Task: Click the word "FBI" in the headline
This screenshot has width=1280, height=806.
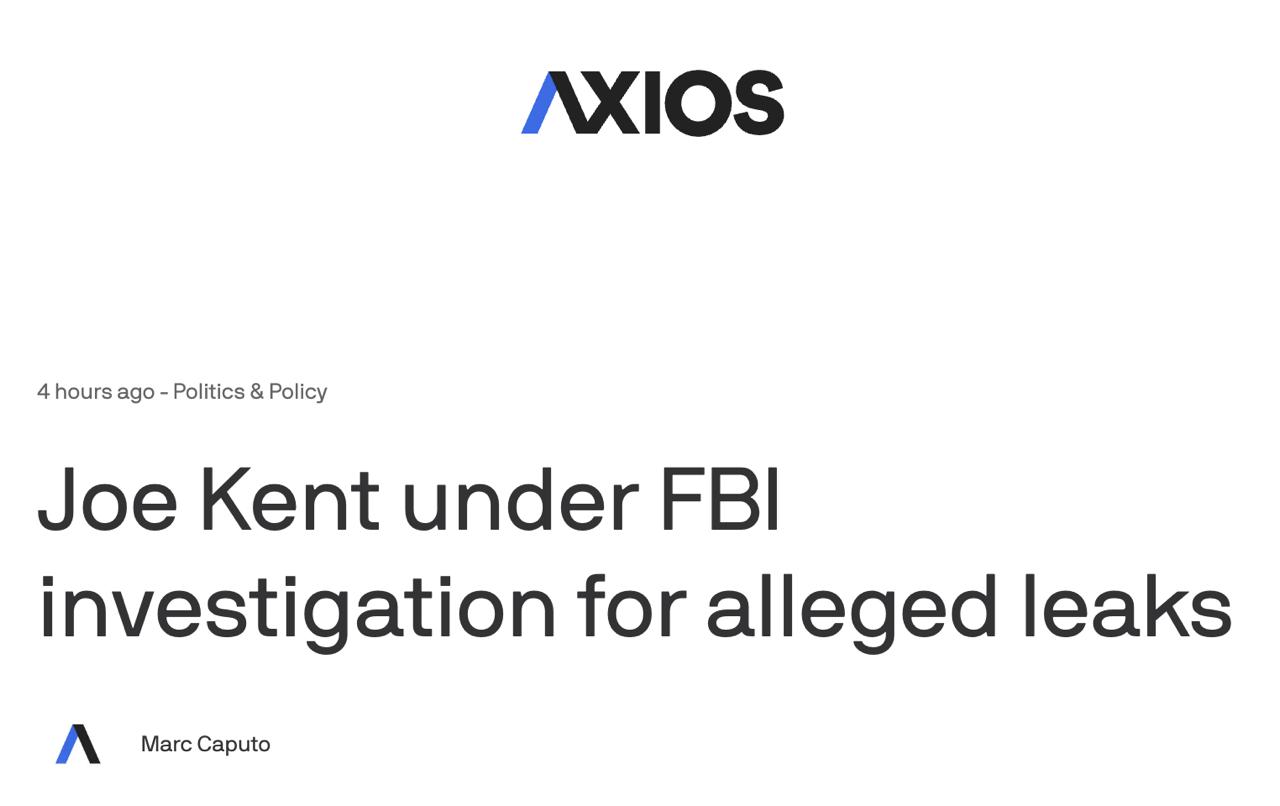Action: pyautogui.click(x=719, y=499)
